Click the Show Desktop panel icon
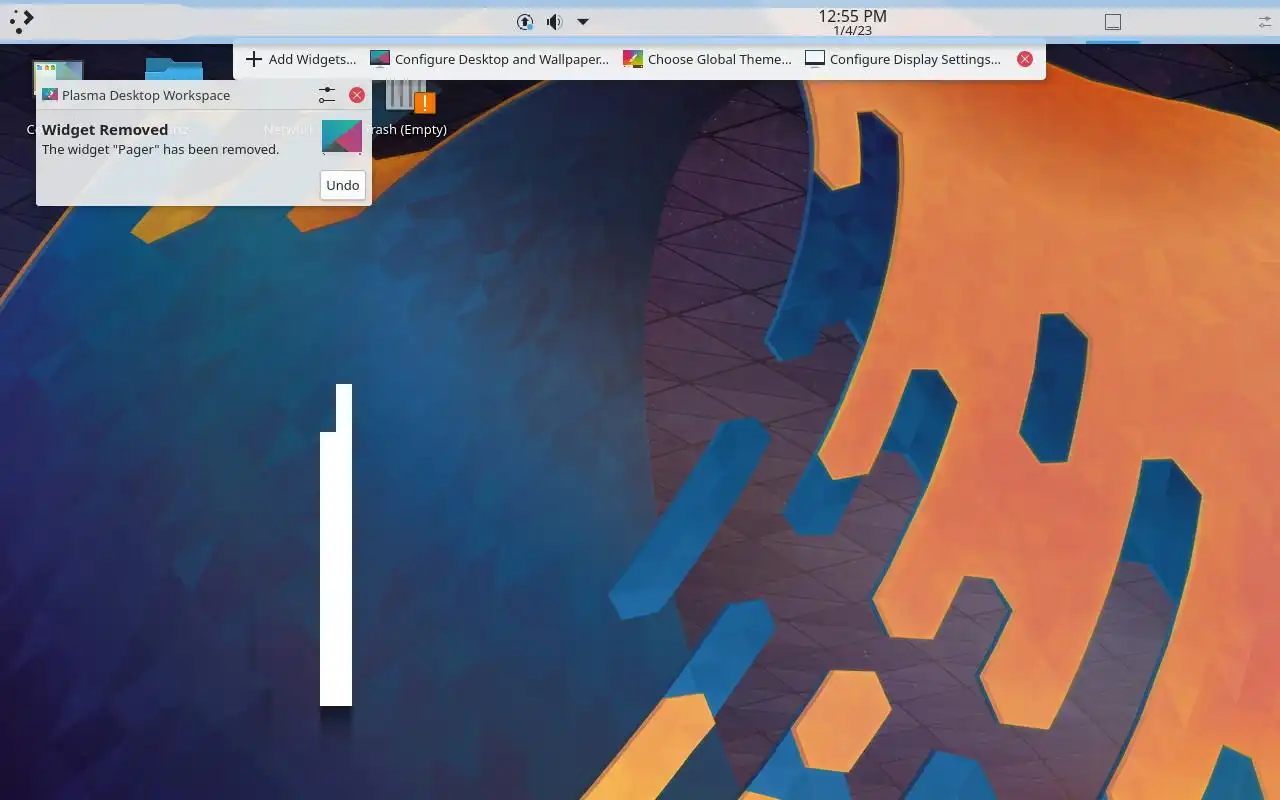The image size is (1280, 800). tap(1113, 21)
